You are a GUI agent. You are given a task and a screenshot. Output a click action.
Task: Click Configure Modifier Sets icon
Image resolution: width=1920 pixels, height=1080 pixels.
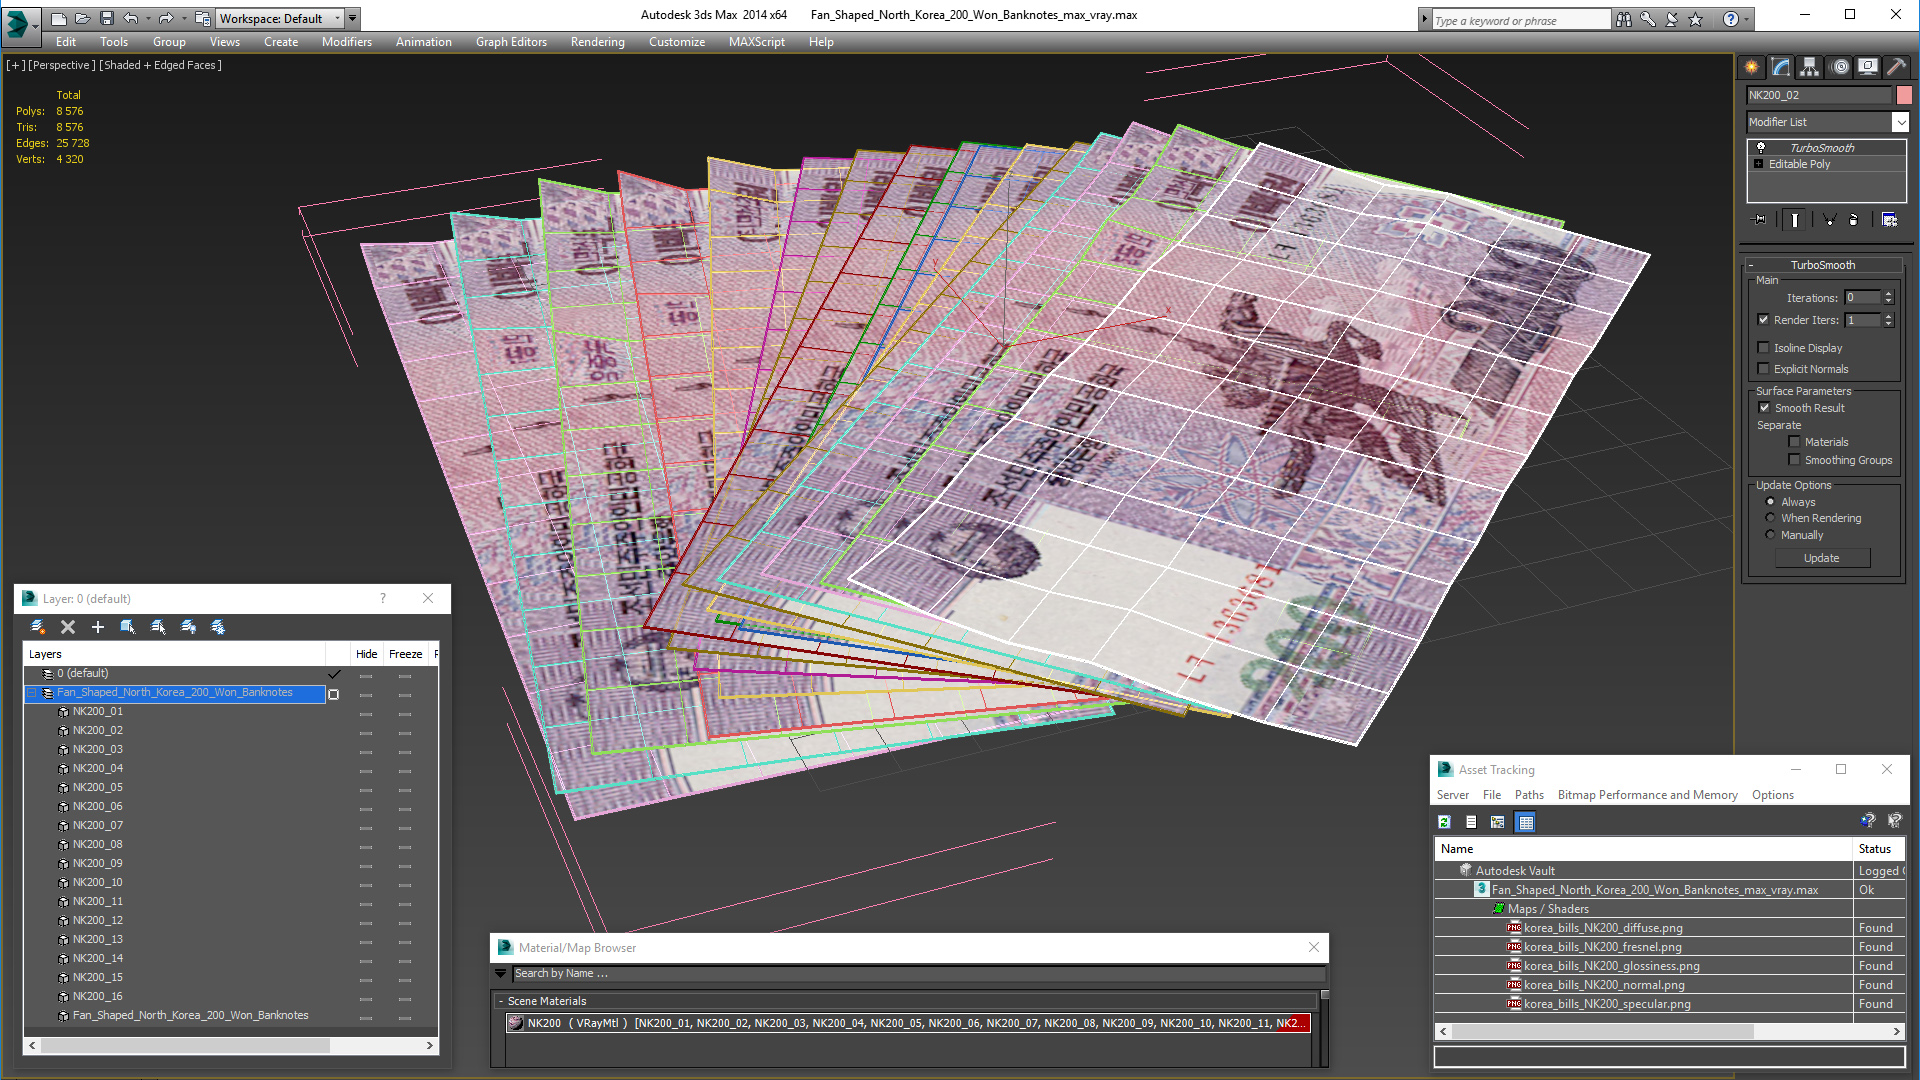pos(1889,220)
